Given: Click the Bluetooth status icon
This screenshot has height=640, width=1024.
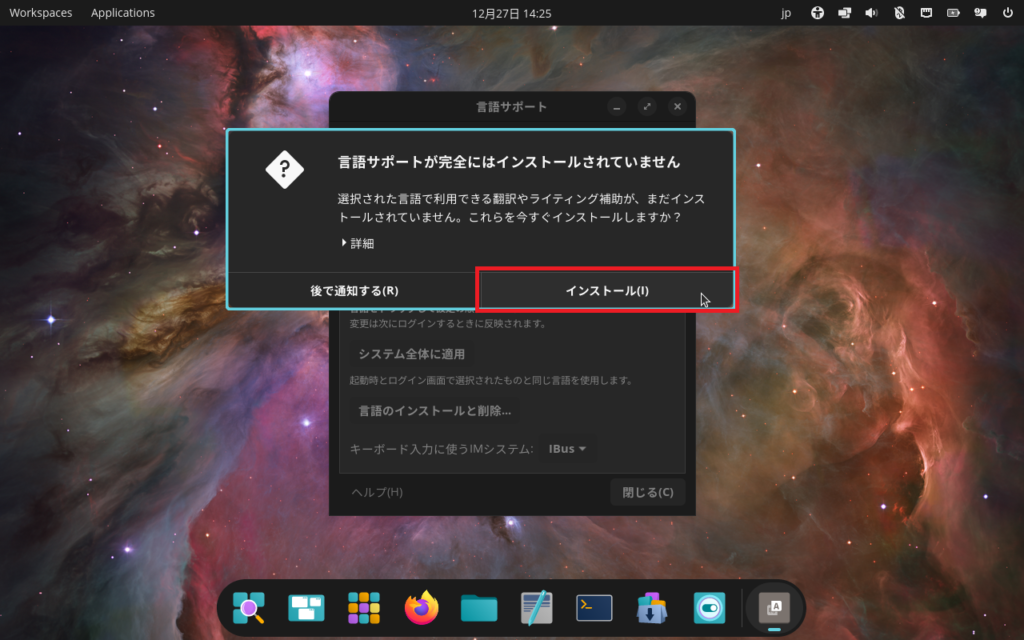Looking at the screenshot, I should coord(898,13).
